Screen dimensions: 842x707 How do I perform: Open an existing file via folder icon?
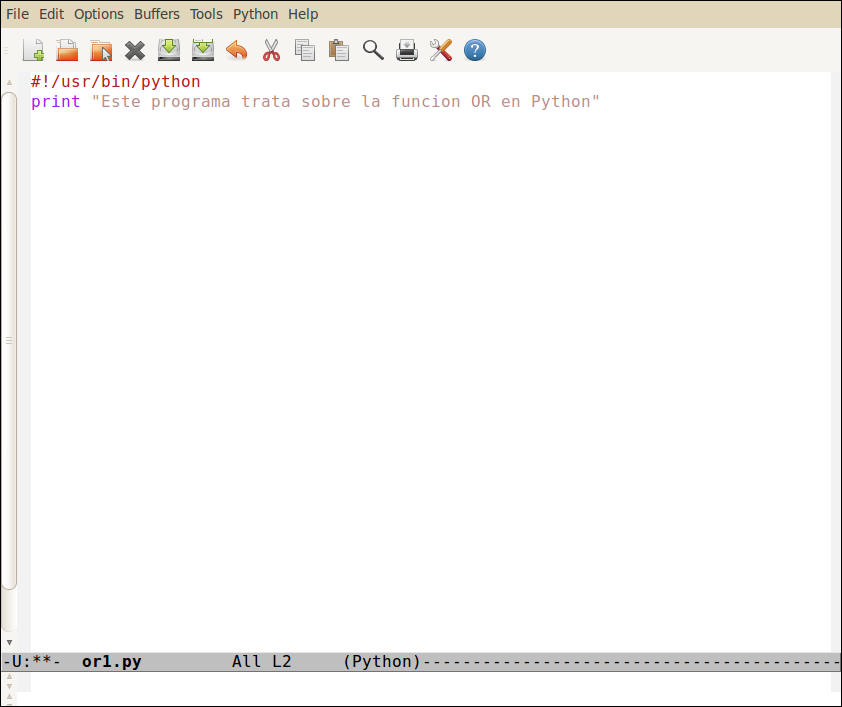point(67,50)
